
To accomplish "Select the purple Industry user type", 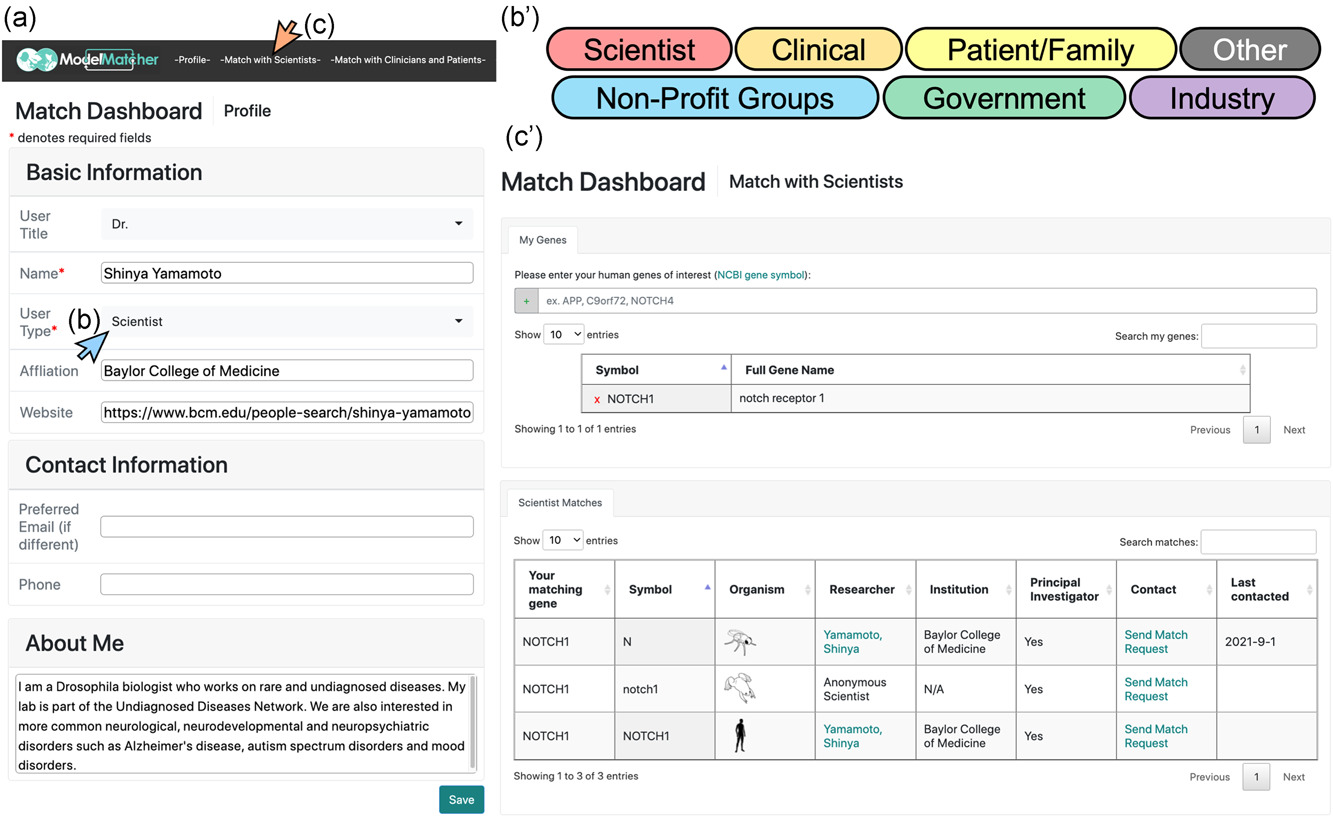I will pos(1222,98).
